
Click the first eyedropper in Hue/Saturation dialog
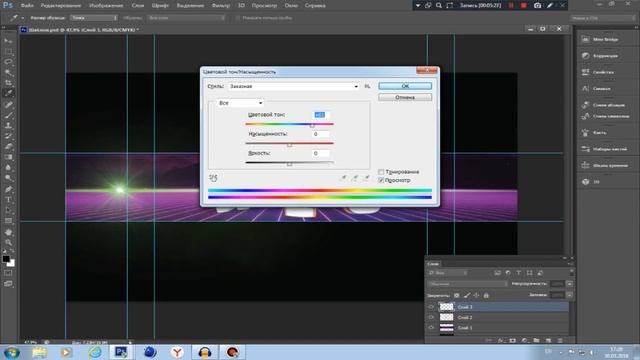(343, 178)
